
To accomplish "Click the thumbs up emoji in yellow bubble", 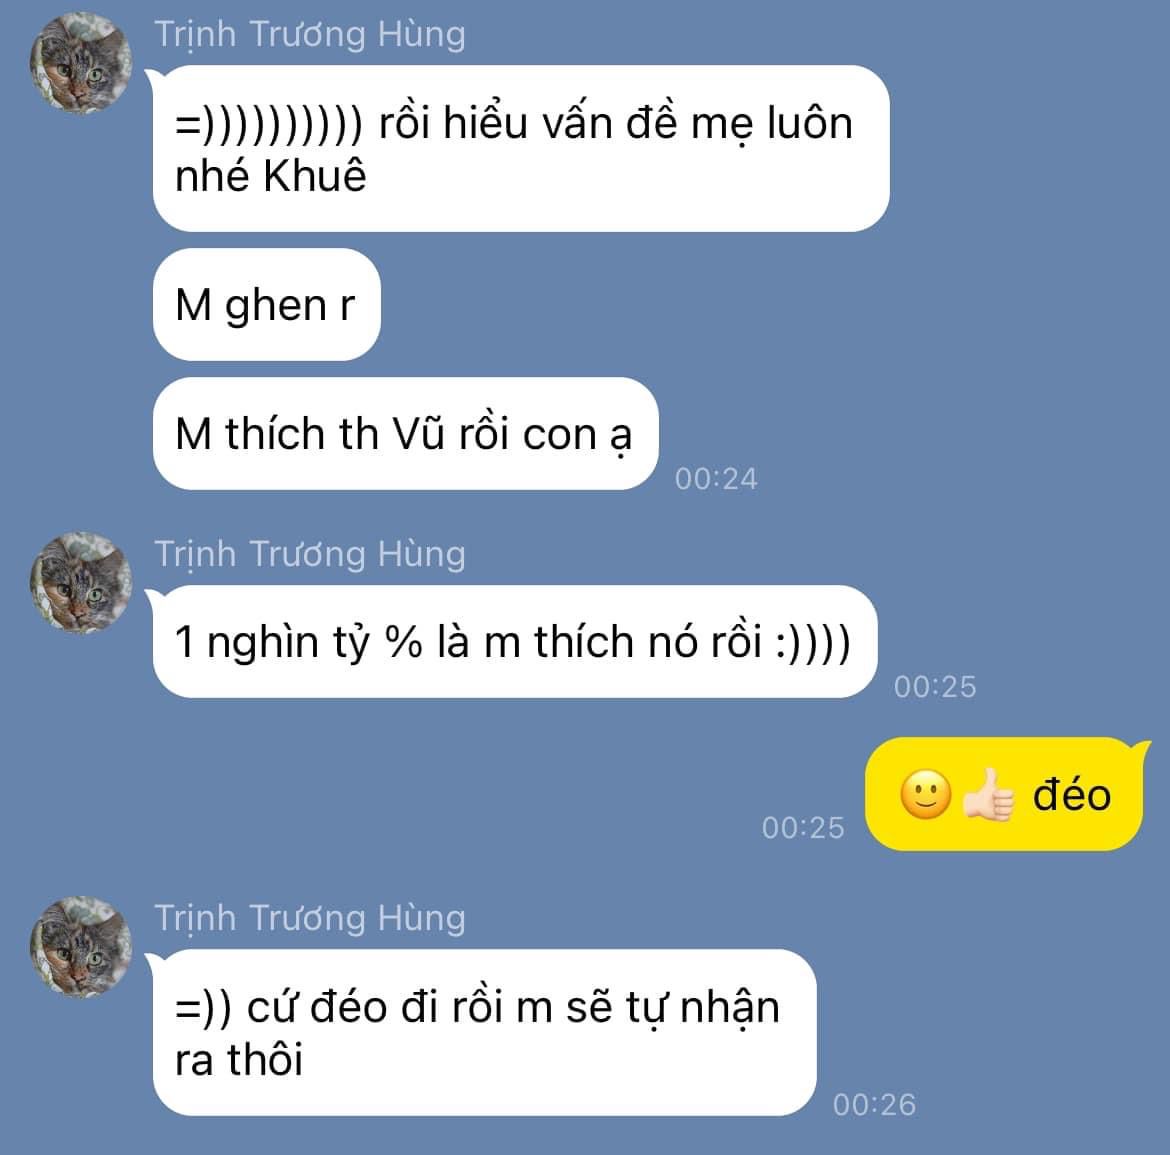I will 988,795.
